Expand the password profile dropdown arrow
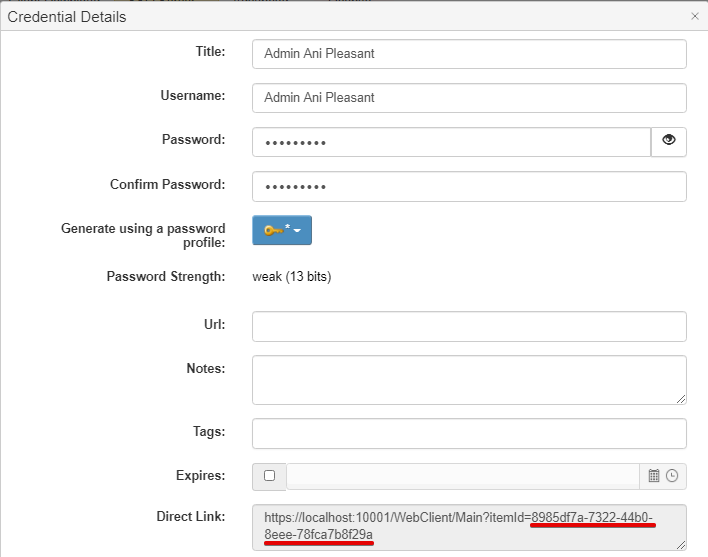This screenshot has width=708, height=557. point(297,231)
